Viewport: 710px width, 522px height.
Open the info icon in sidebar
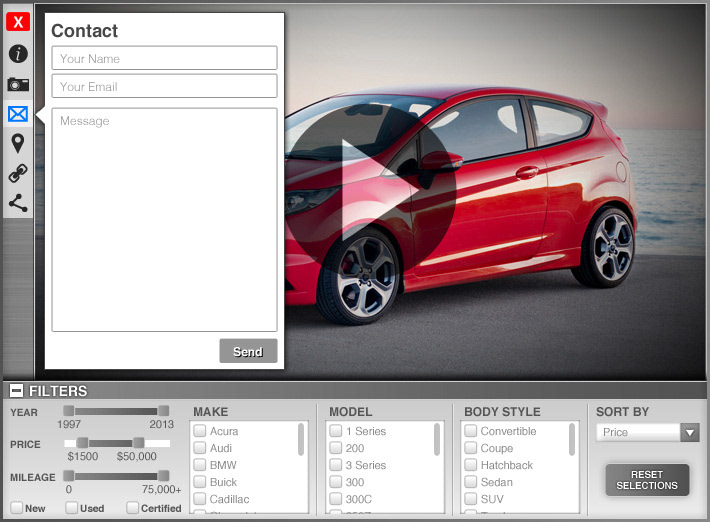18,54
